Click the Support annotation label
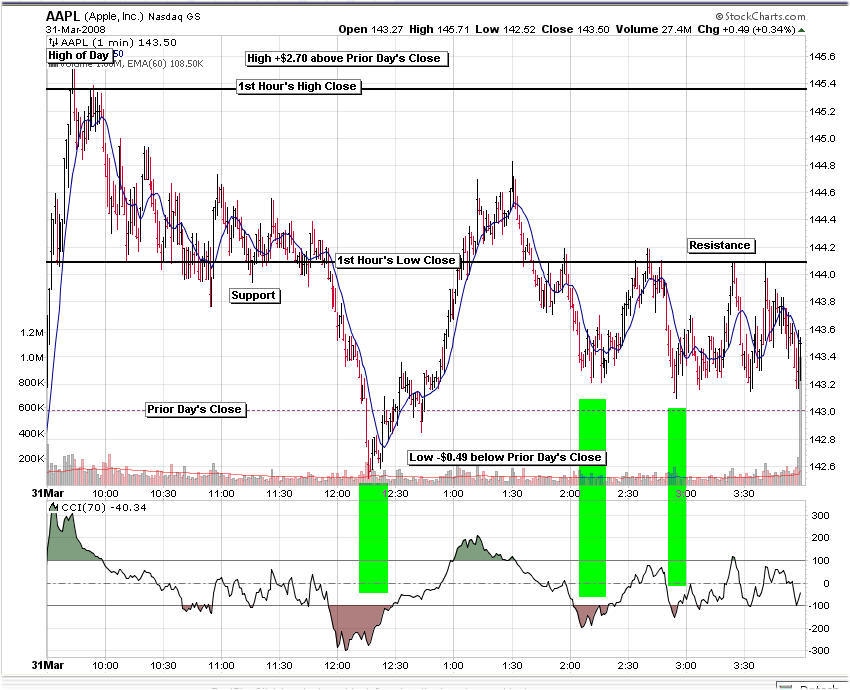This screenshot has width=850, height=690. (x=255, y=295)
